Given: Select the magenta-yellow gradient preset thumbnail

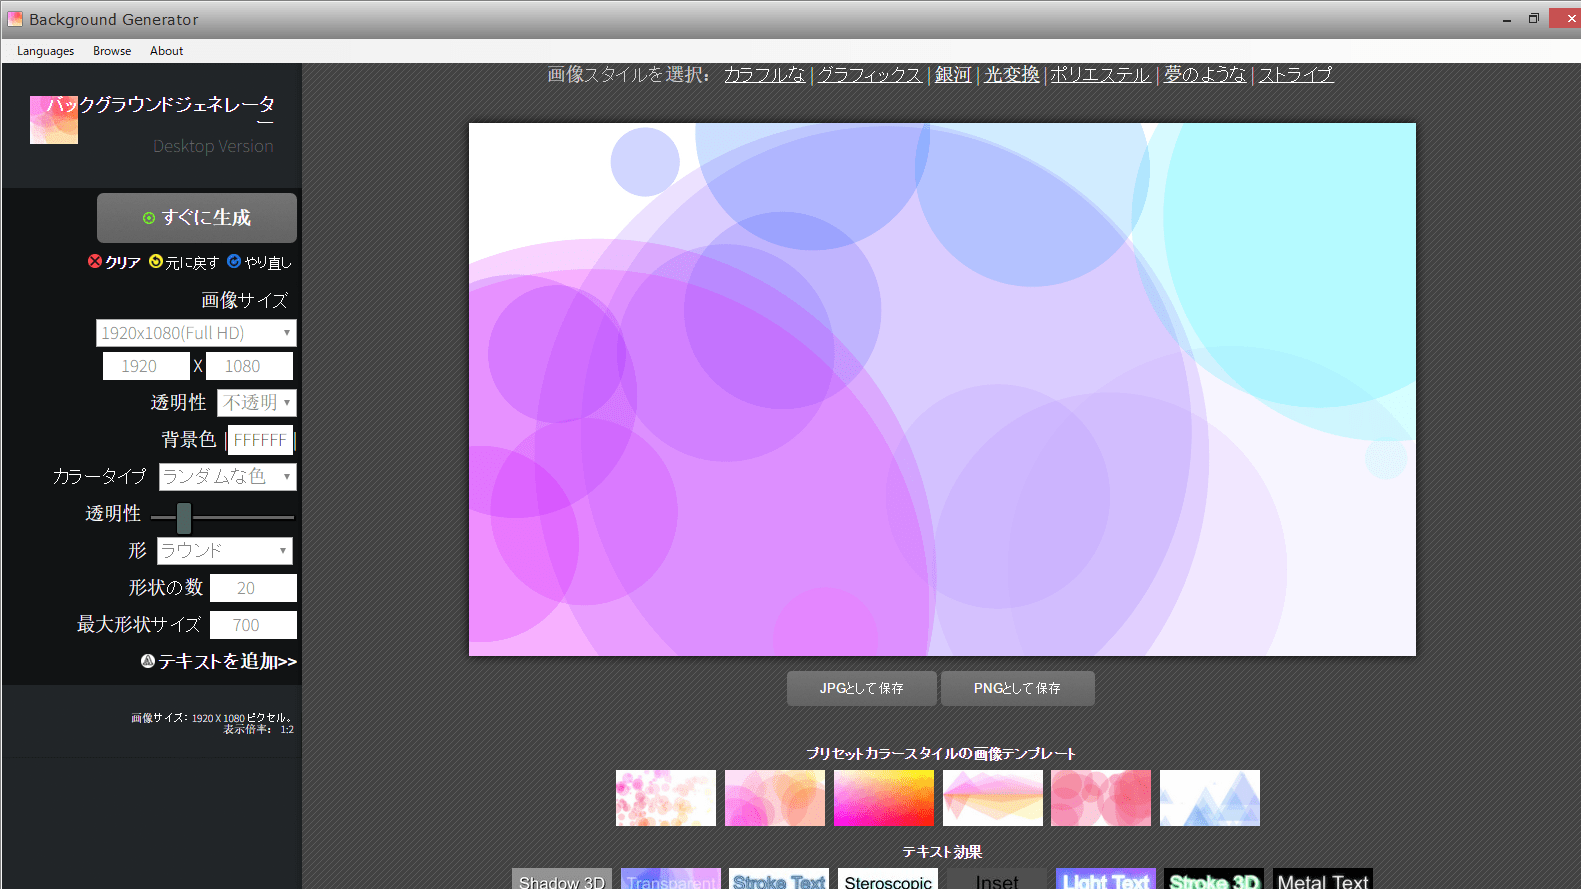Looking at the screenshot, I should point(884,798).
